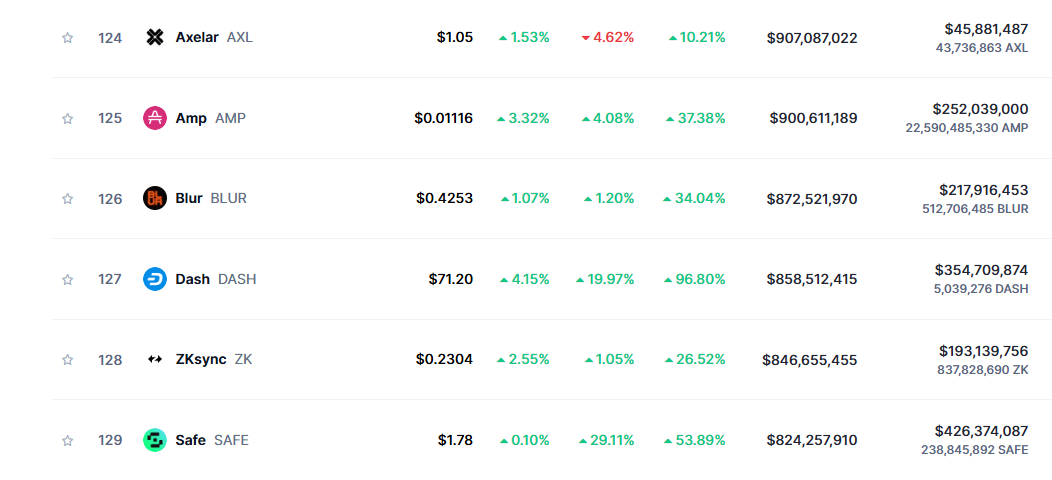1052x480 pixels.
Task: Toggle the Dash watchlist star
Action: point(67,279)
